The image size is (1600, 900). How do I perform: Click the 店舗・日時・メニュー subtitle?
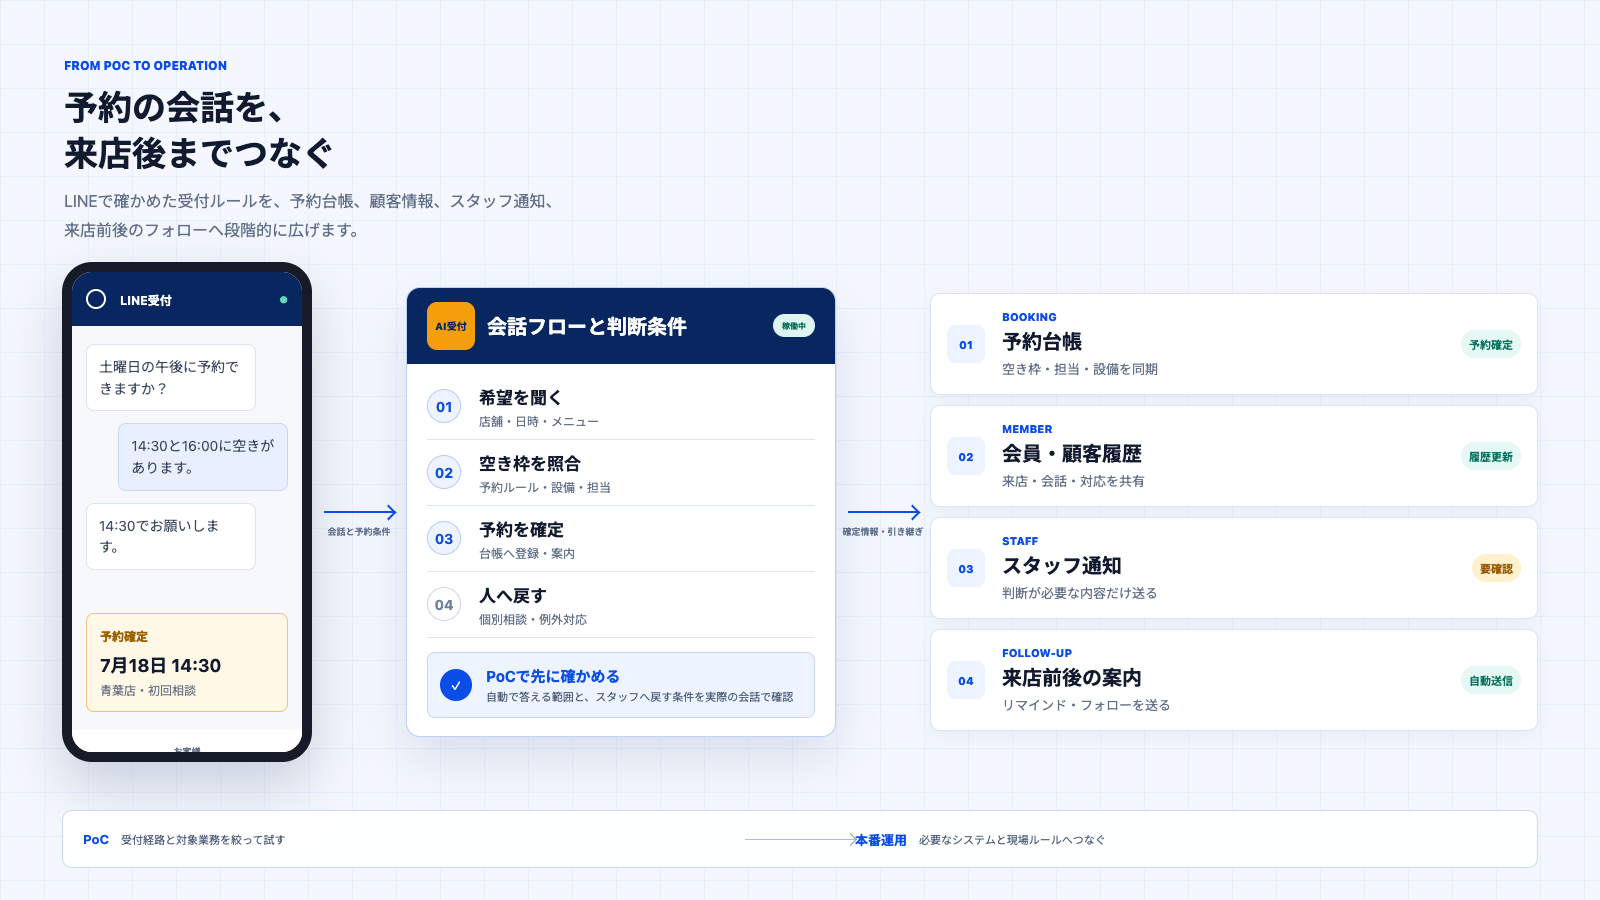point(539,422)
